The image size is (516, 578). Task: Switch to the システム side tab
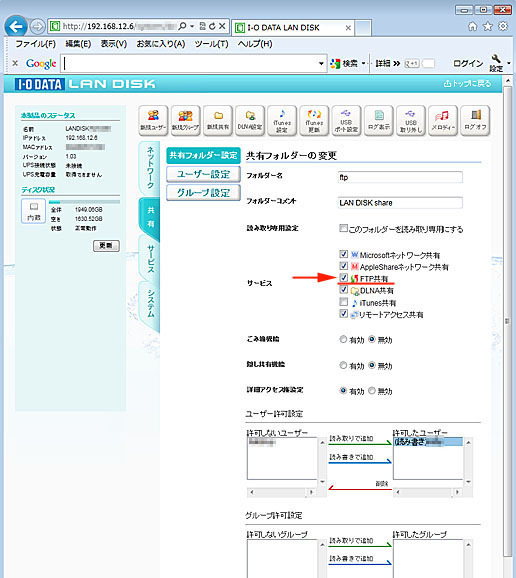coord(150,304)
